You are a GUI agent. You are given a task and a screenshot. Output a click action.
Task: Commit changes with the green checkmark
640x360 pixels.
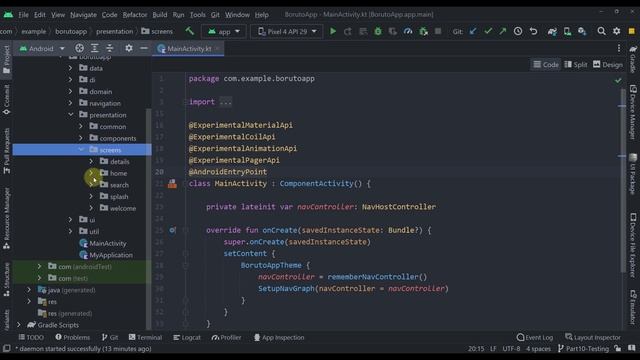click(488, 31)
